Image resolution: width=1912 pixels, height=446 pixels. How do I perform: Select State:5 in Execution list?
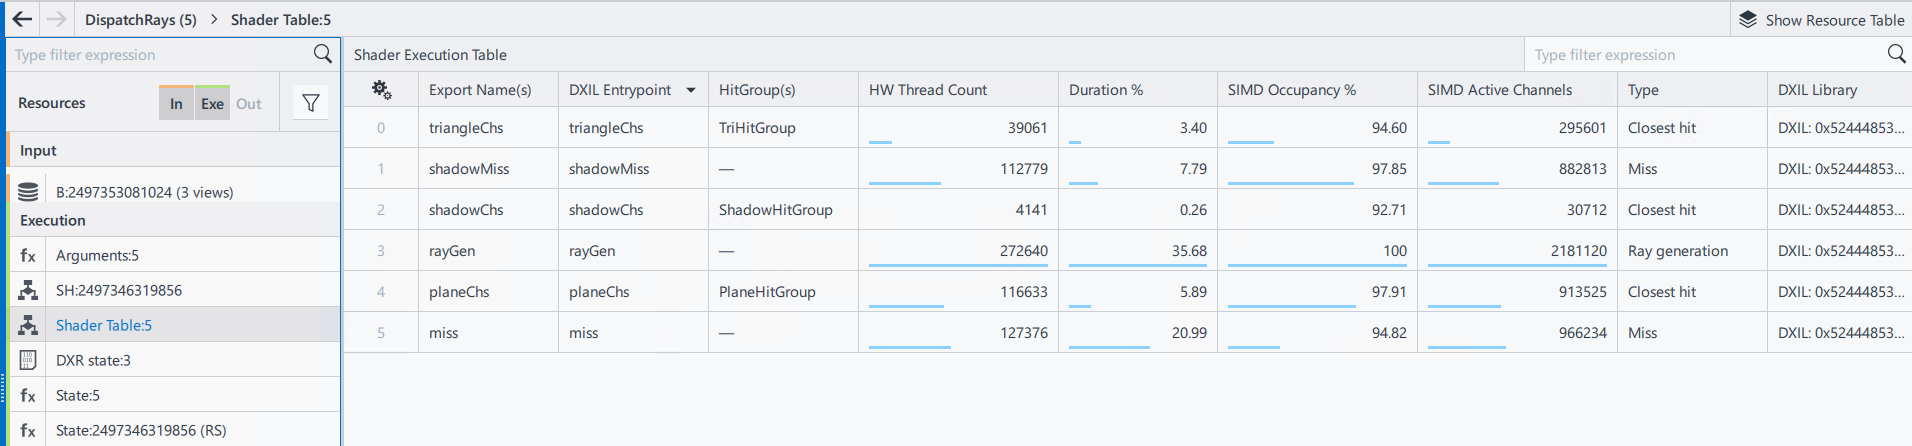pyautogui.click(x=174, y=395)
